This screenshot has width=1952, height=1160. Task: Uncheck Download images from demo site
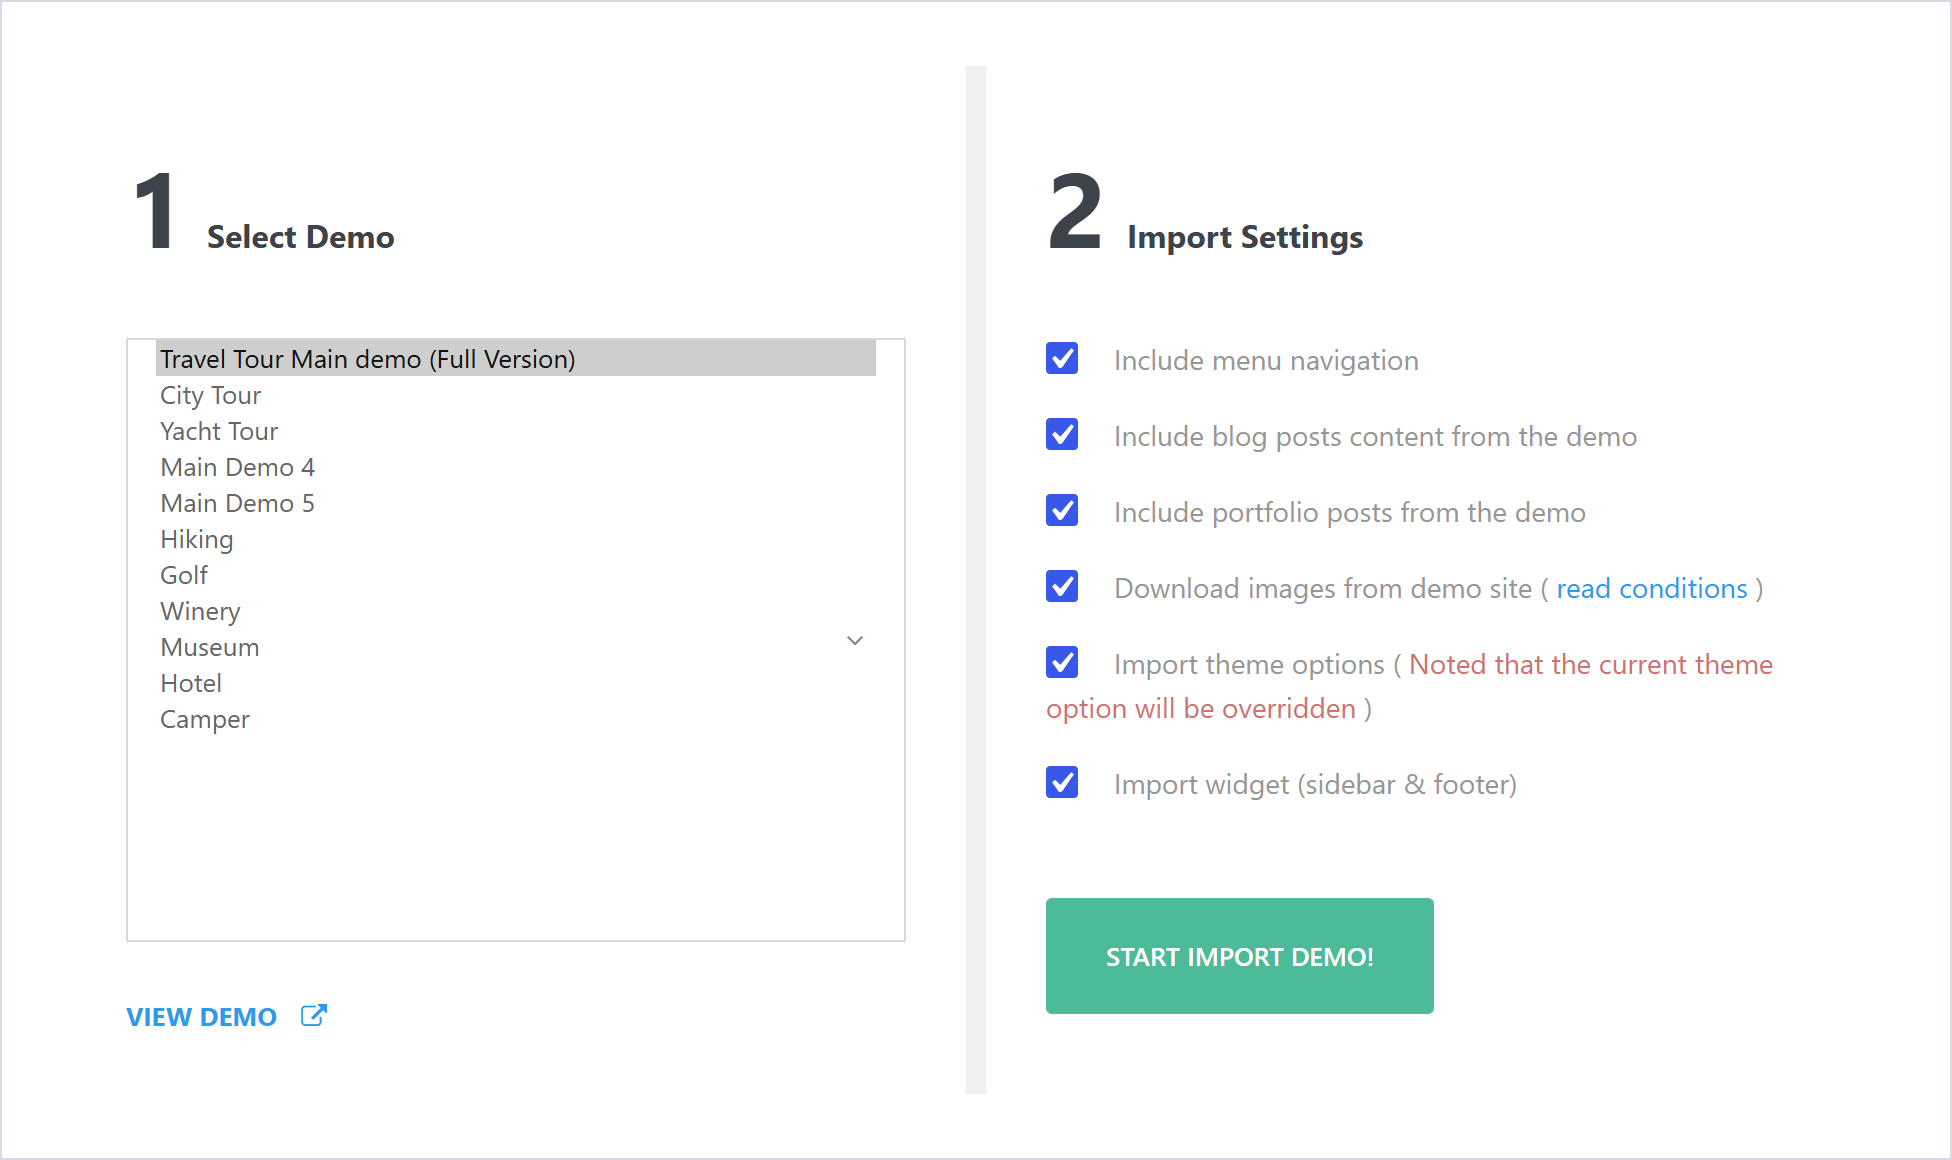pyautogui.click(x=1062, y=586)
